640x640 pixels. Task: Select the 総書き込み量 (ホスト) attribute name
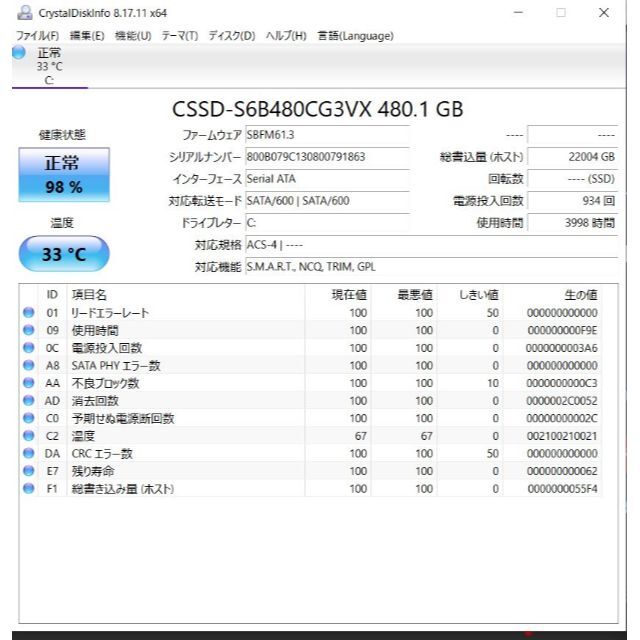[123, 489]
